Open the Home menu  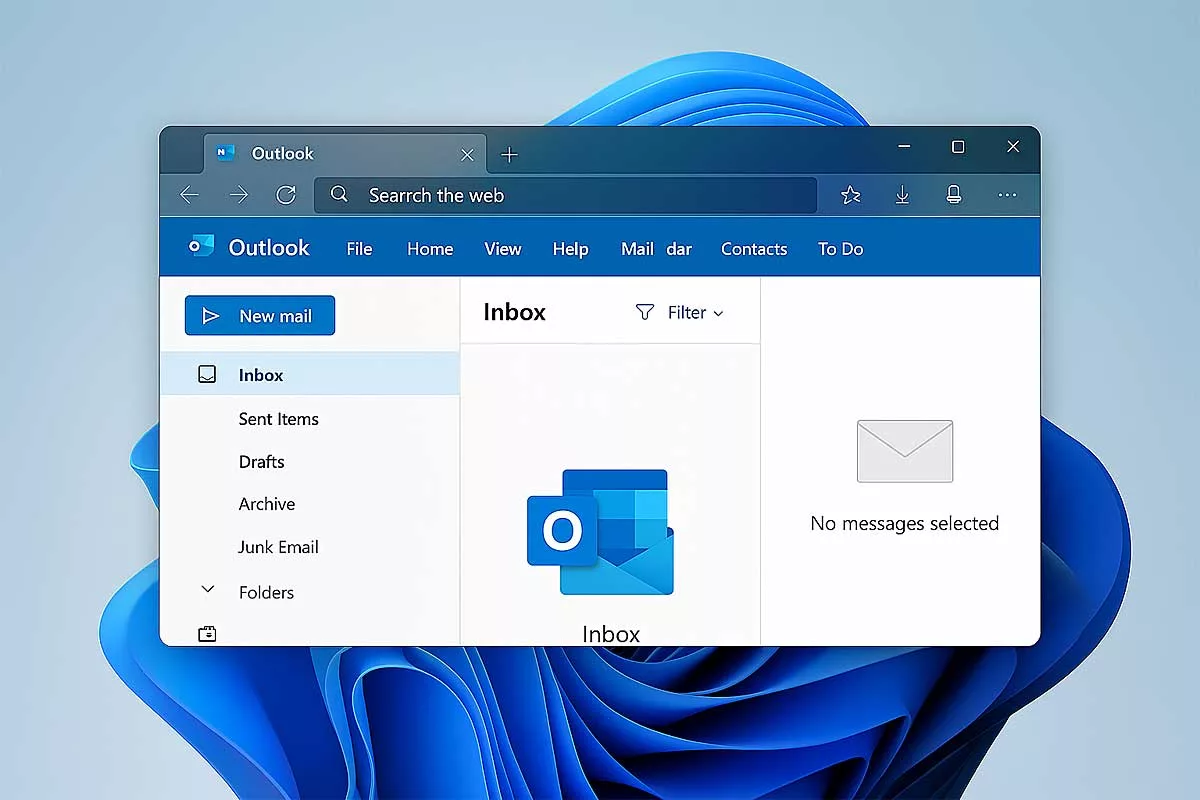pos(430,249)
